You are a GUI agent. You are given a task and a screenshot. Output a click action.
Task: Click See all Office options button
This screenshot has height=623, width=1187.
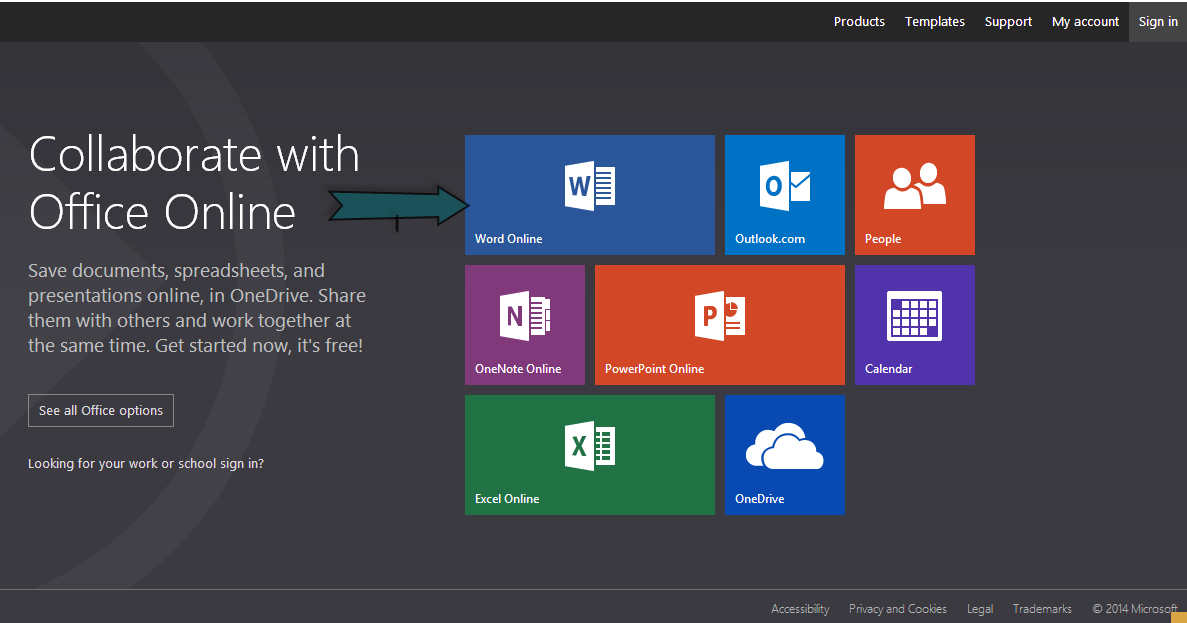pyautogui.click(x=101, y=410)
